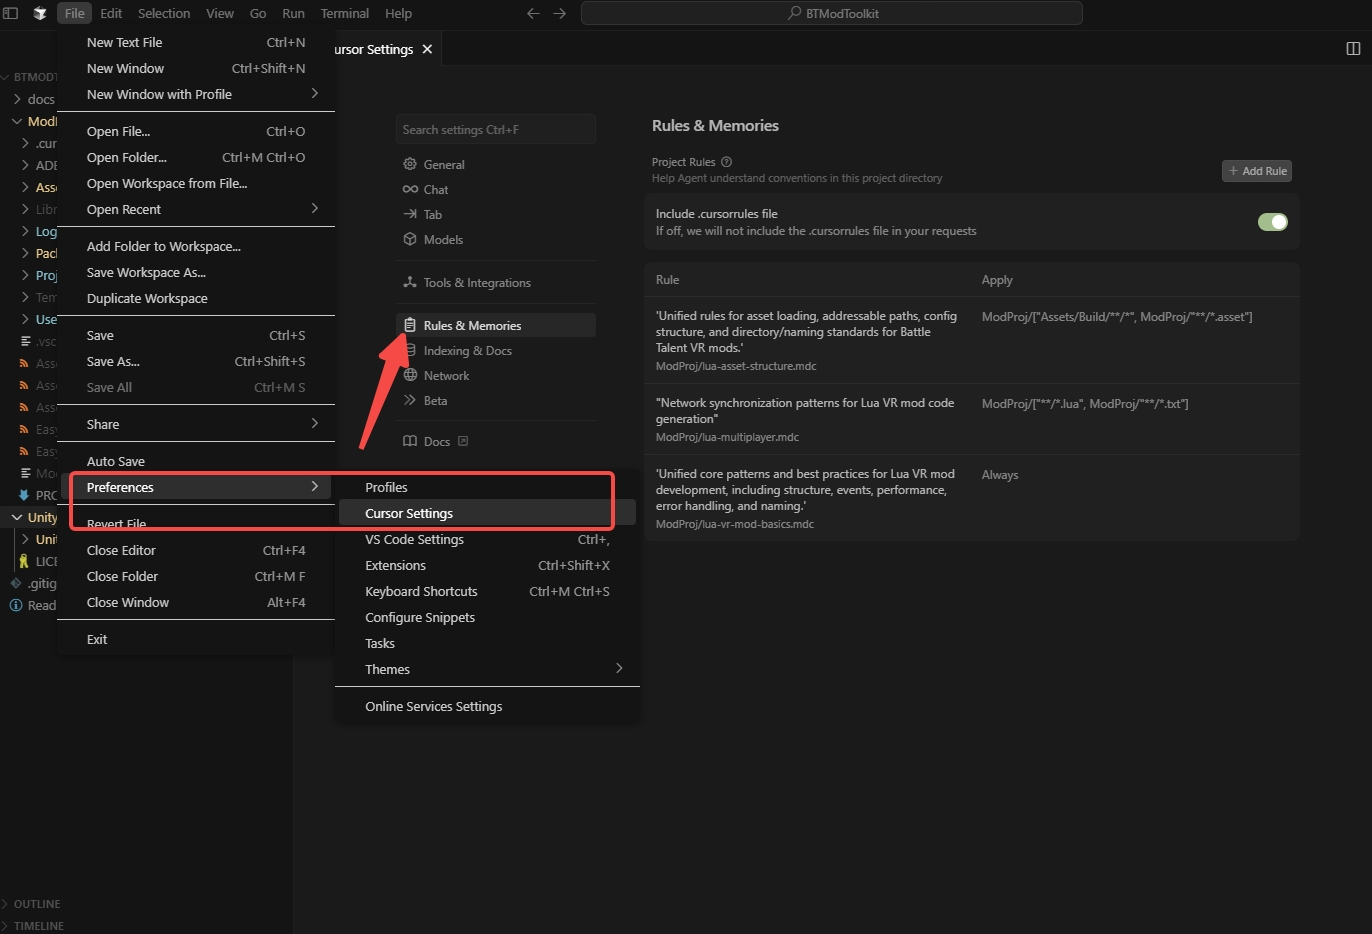The width and height of the screenshot is (1372, 934).
Task: Choose Open Workspace from File...
Action: tap(196, 183)
